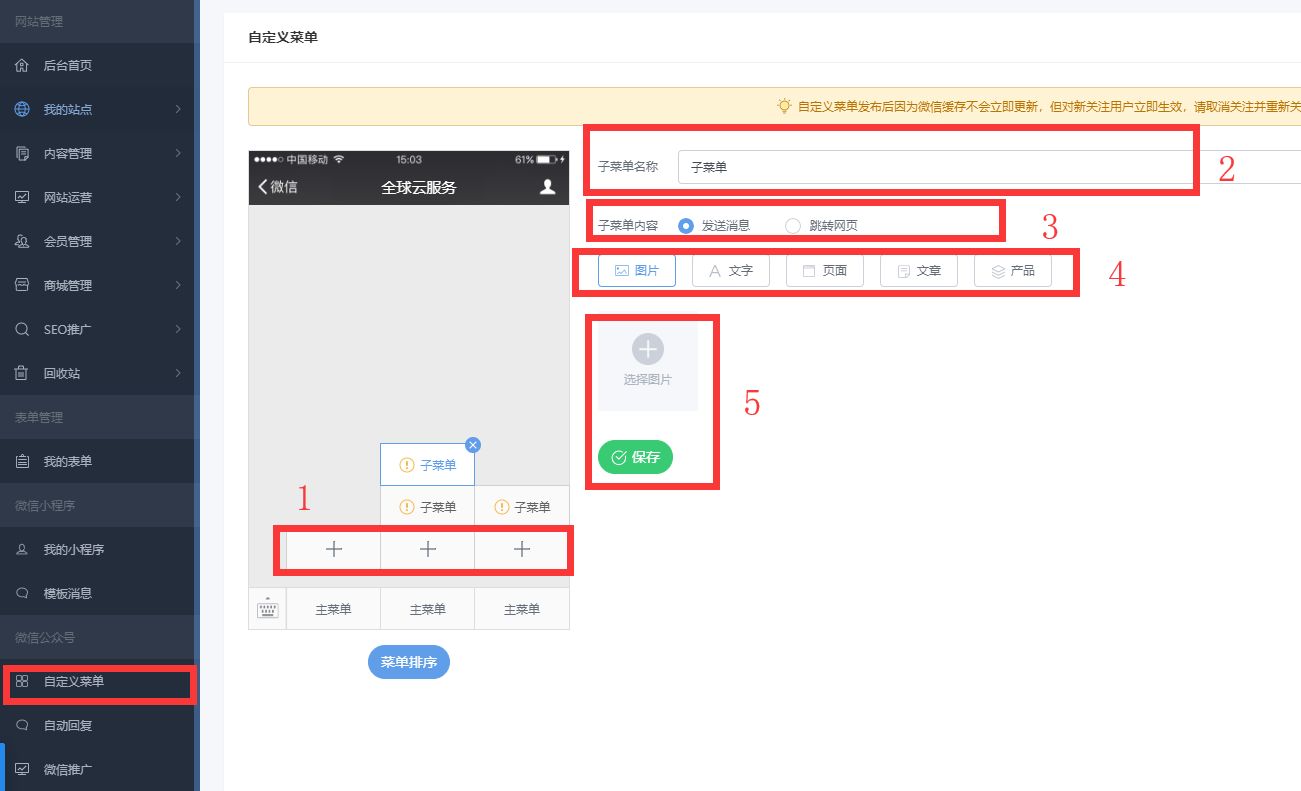The width and height of the screenshot is (1301, 791).
Task: Switch to the 产品 message type tab
Action: 1012,271
